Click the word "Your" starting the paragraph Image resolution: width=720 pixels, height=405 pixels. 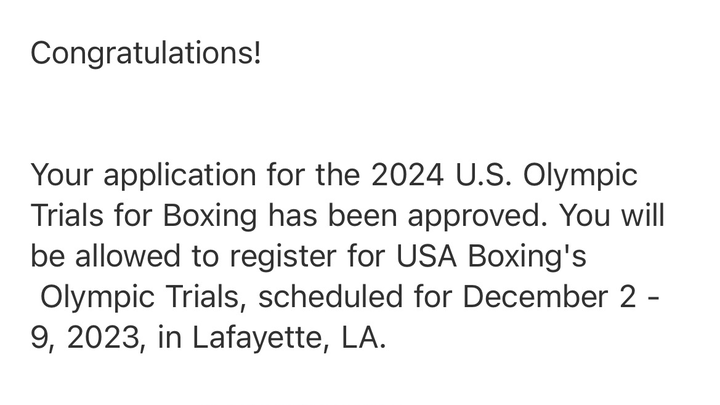coord(62,175)
